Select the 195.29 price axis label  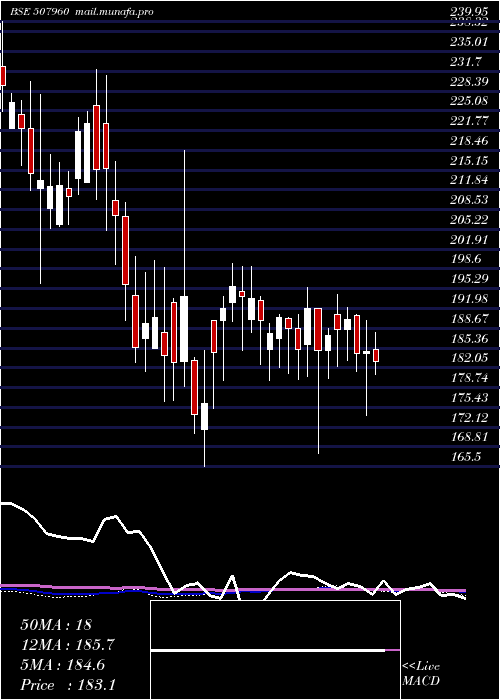468,279
